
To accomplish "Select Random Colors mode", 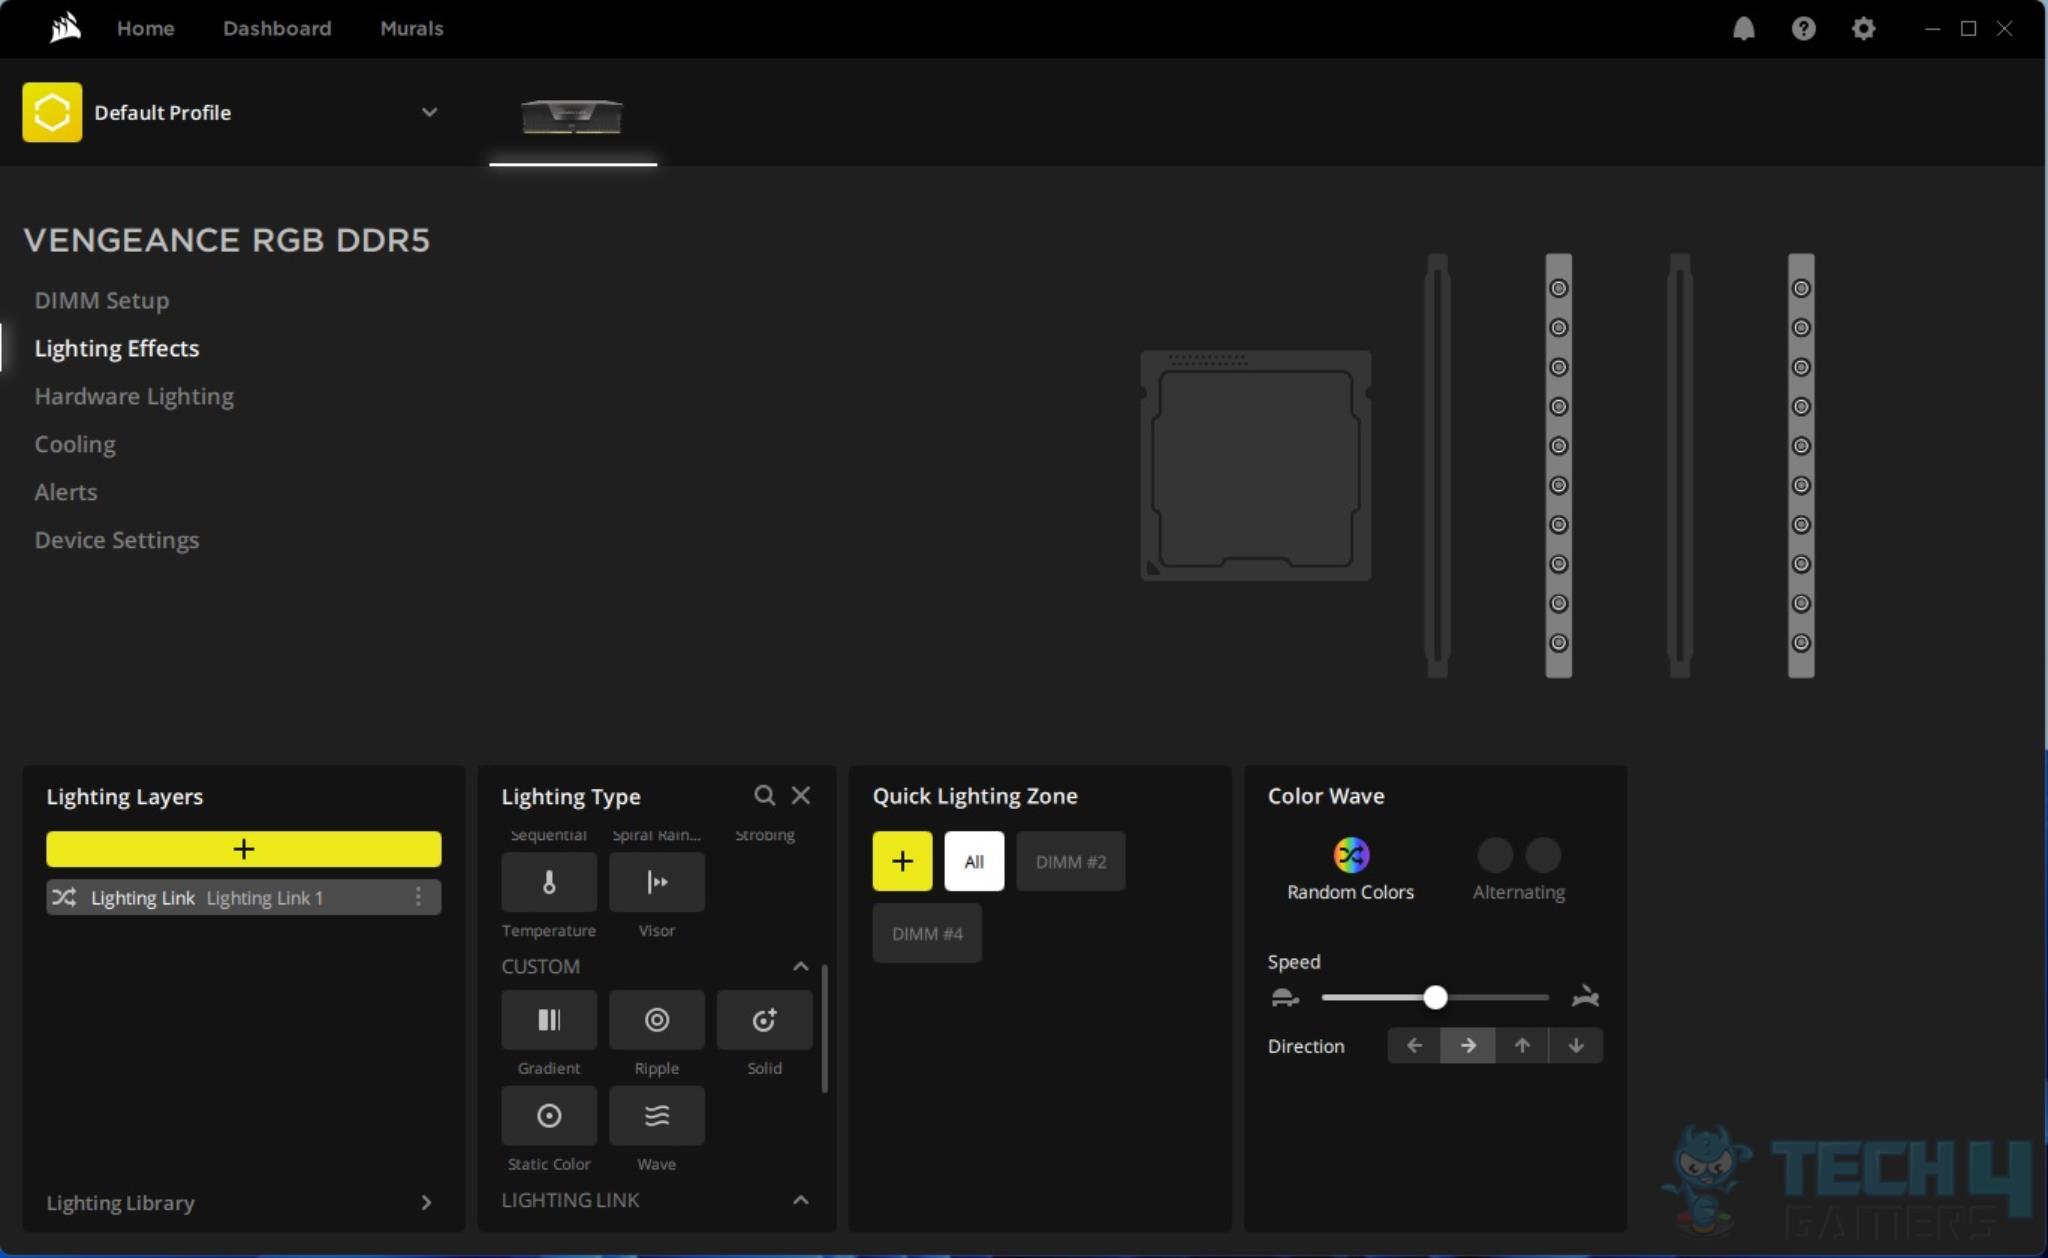I will [x=1350, y=870].
